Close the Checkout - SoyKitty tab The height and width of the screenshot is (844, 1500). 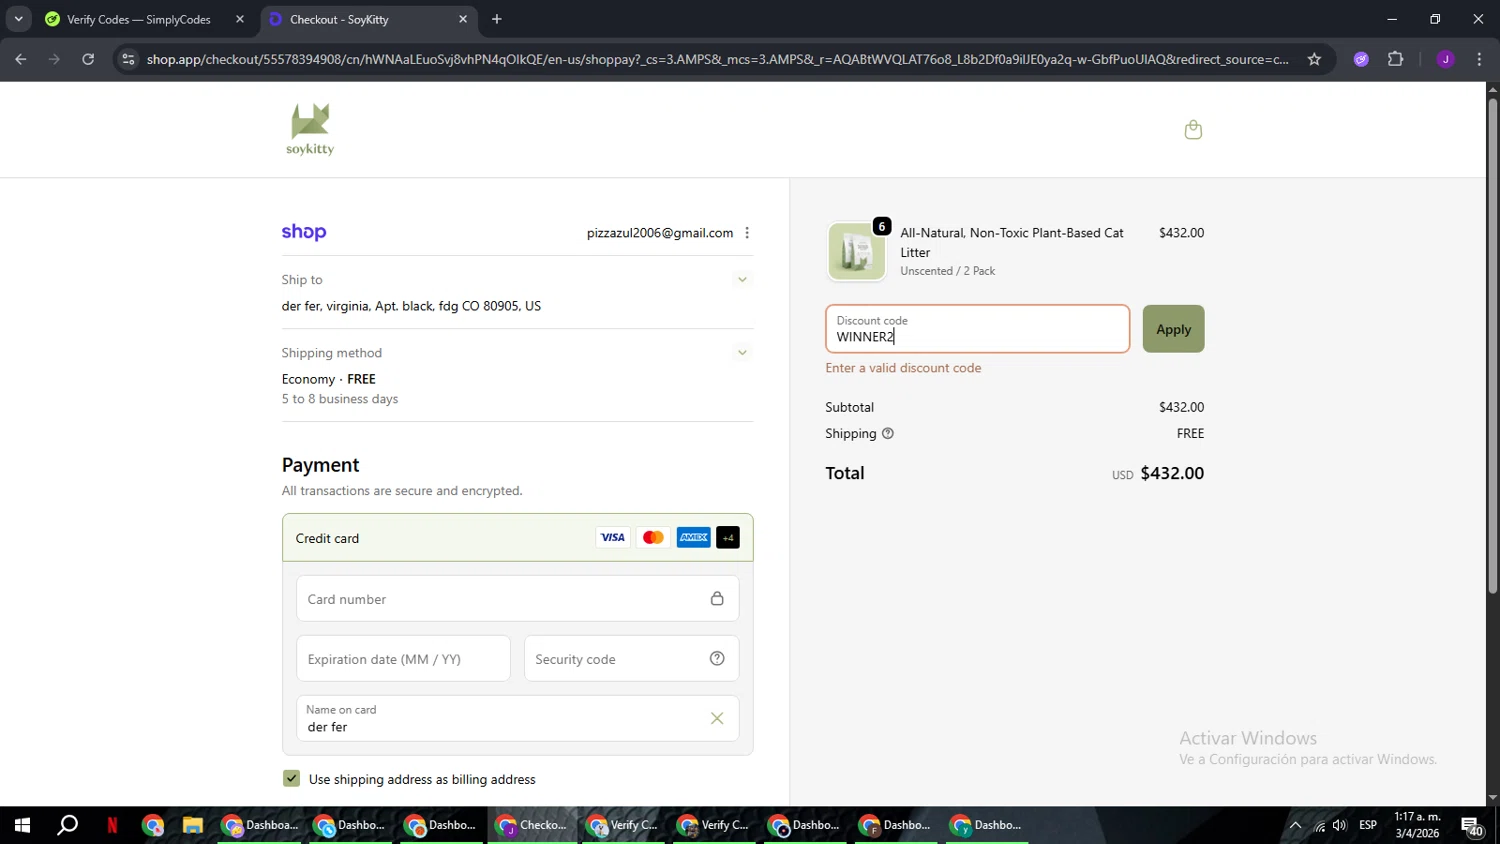pos(463,19)
